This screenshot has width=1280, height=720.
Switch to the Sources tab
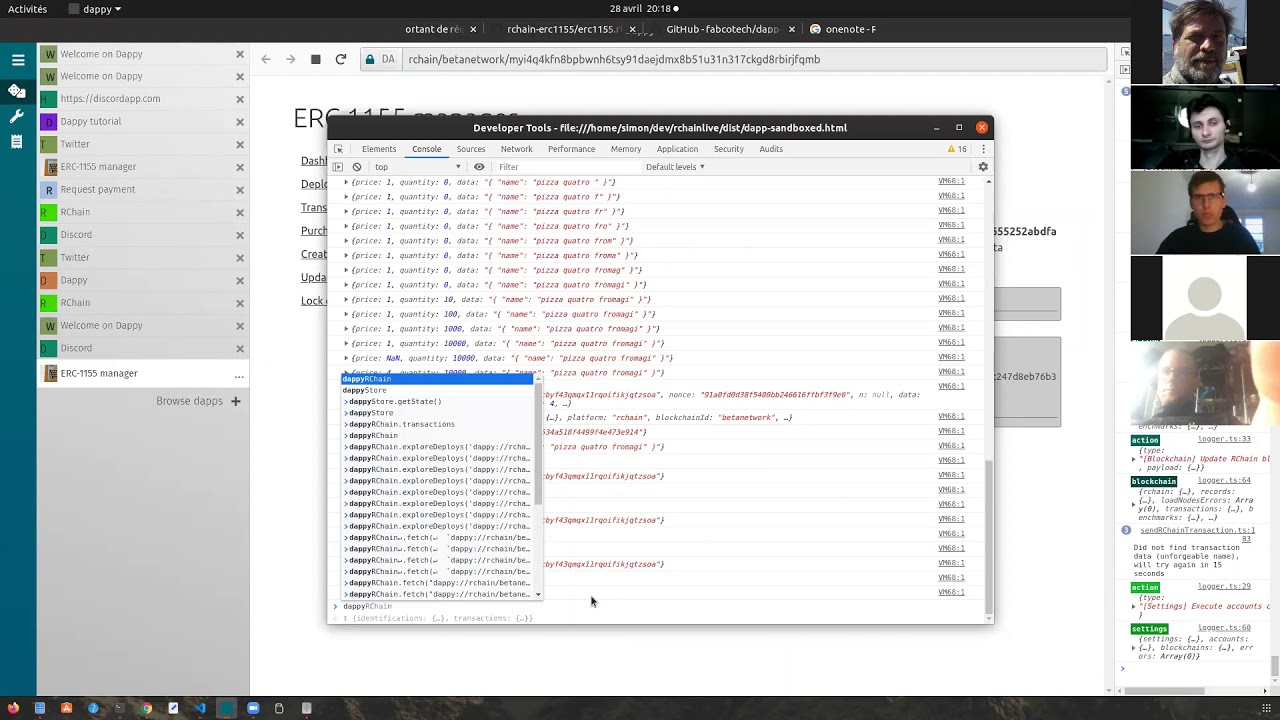[471, 149]
